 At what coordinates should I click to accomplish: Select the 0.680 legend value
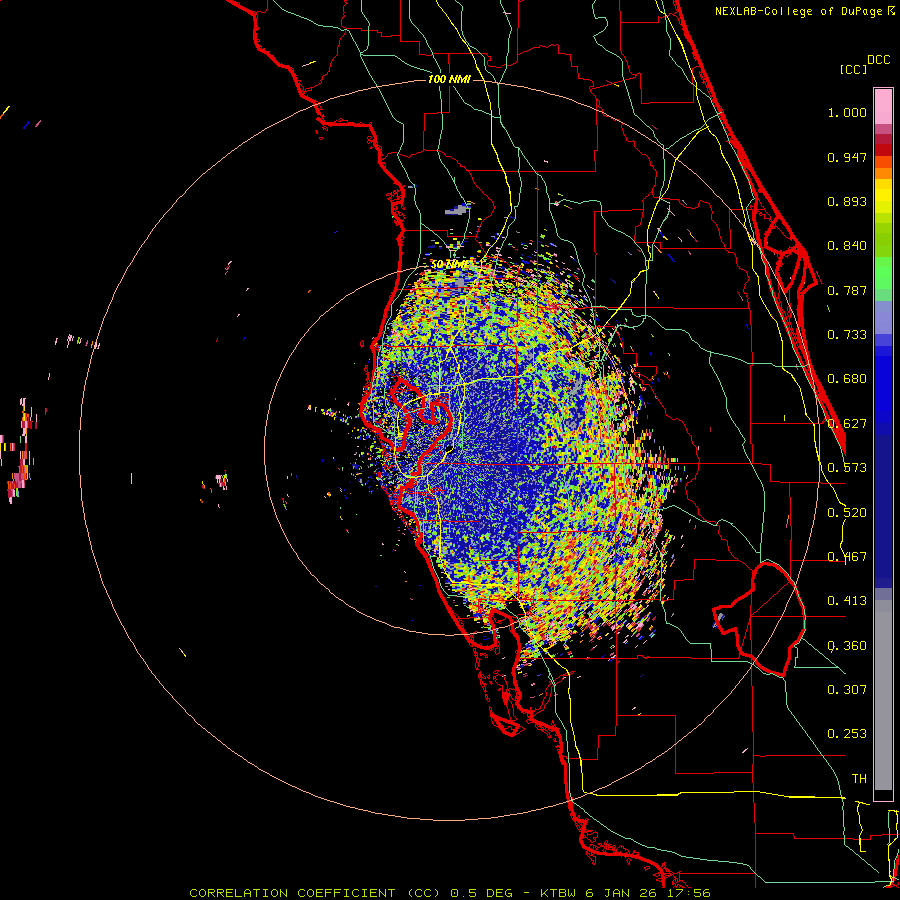pyautogui.click(x=847, y=379)
